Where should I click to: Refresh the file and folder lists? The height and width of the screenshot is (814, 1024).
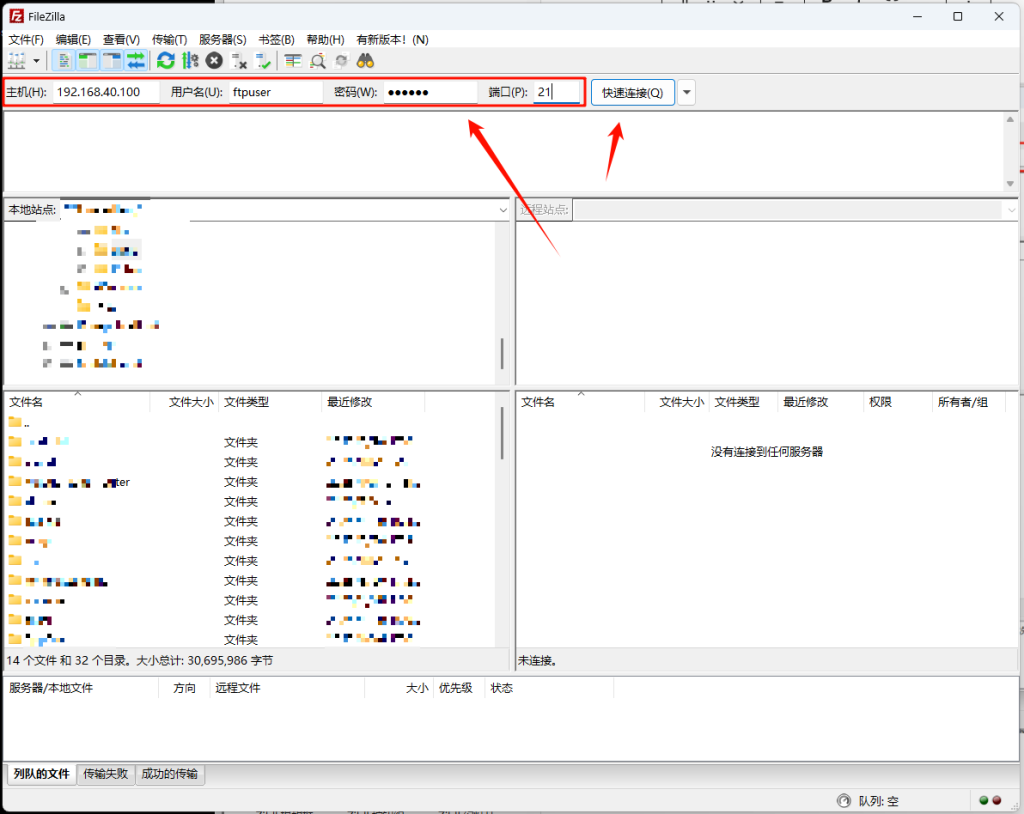(165, 61)
